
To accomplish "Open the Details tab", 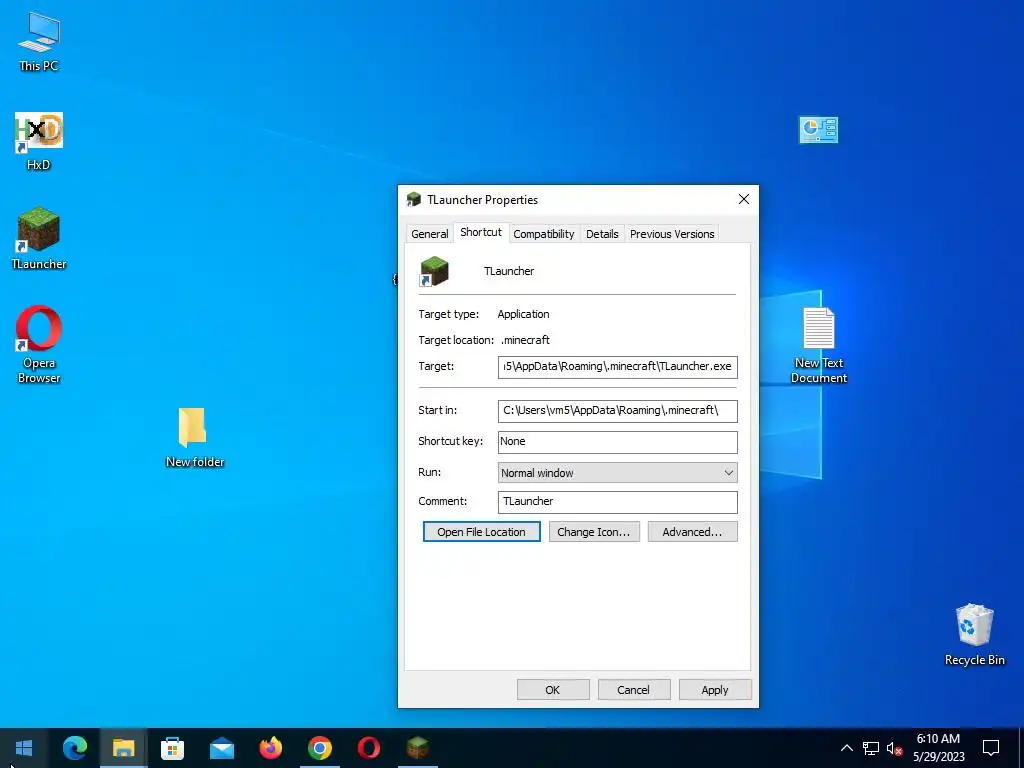I will [x=601, y=234].
